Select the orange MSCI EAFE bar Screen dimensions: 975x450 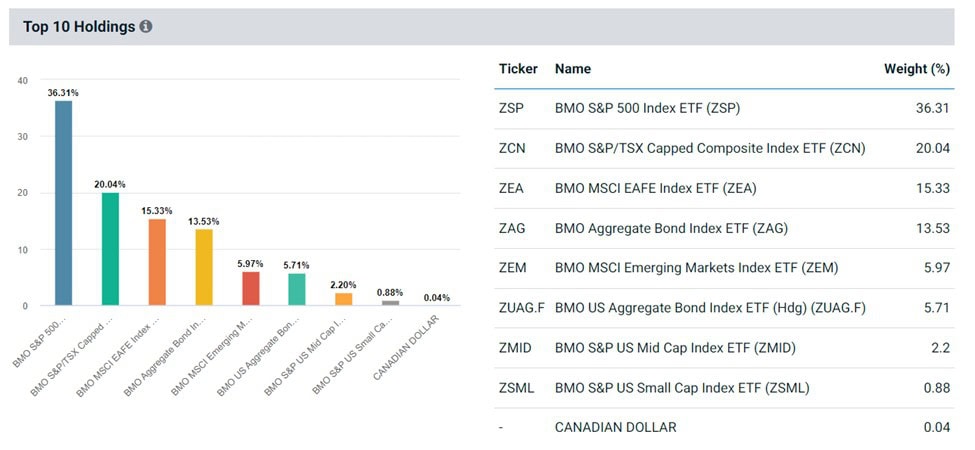(157, 261)
